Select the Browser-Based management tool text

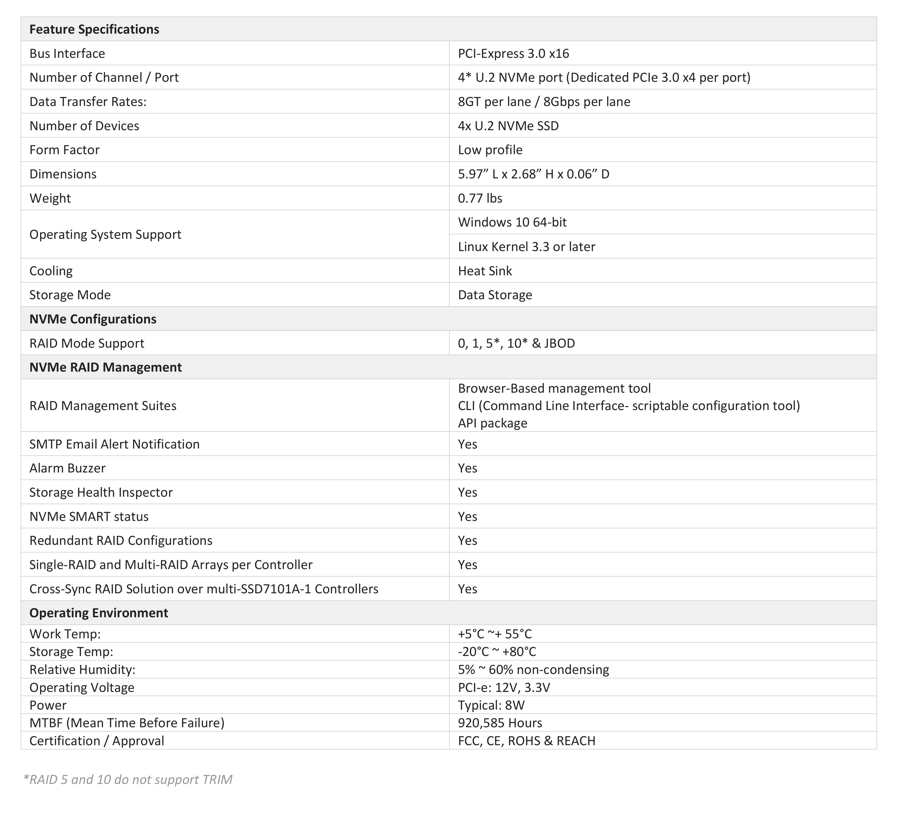click(x=554, y=389)
